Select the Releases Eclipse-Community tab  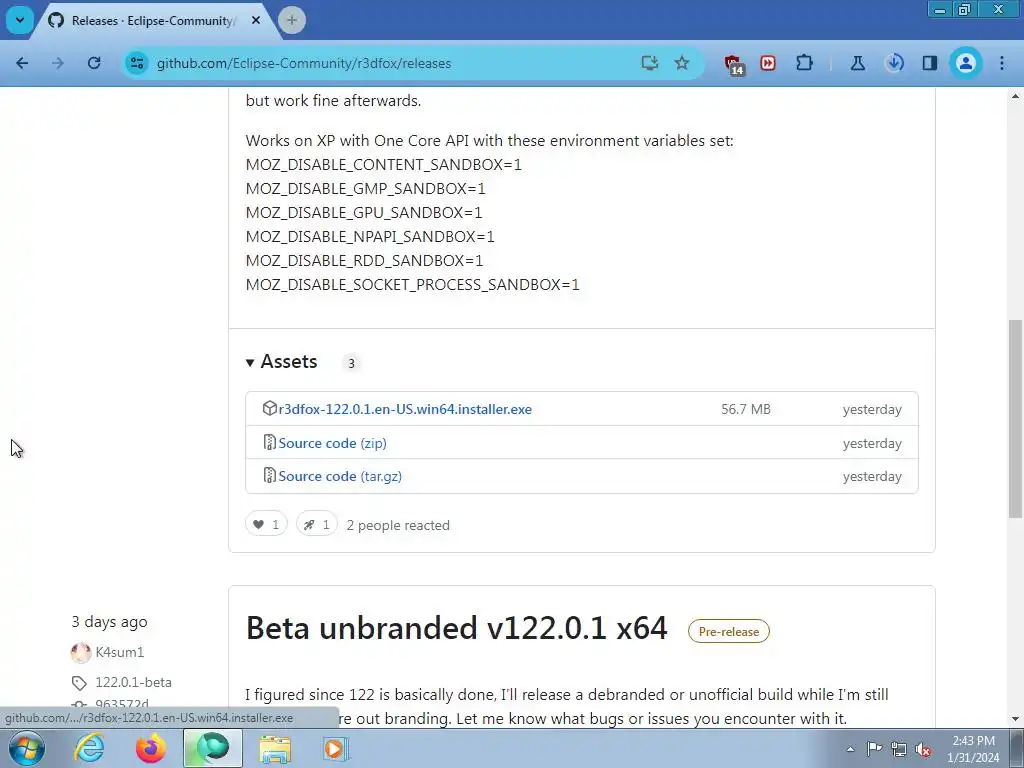coord(151,21)
